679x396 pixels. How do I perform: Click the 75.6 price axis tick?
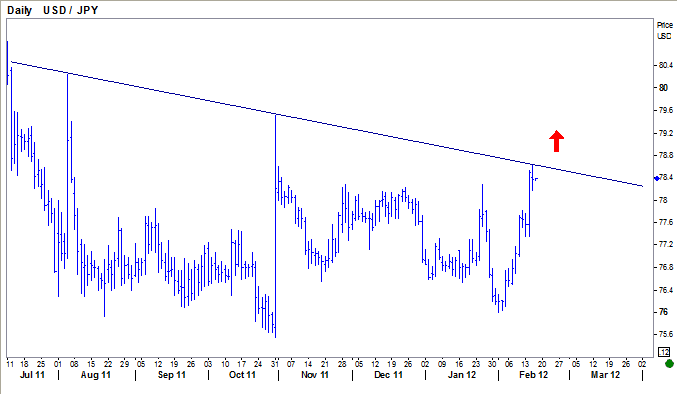(x=666, y=334)
